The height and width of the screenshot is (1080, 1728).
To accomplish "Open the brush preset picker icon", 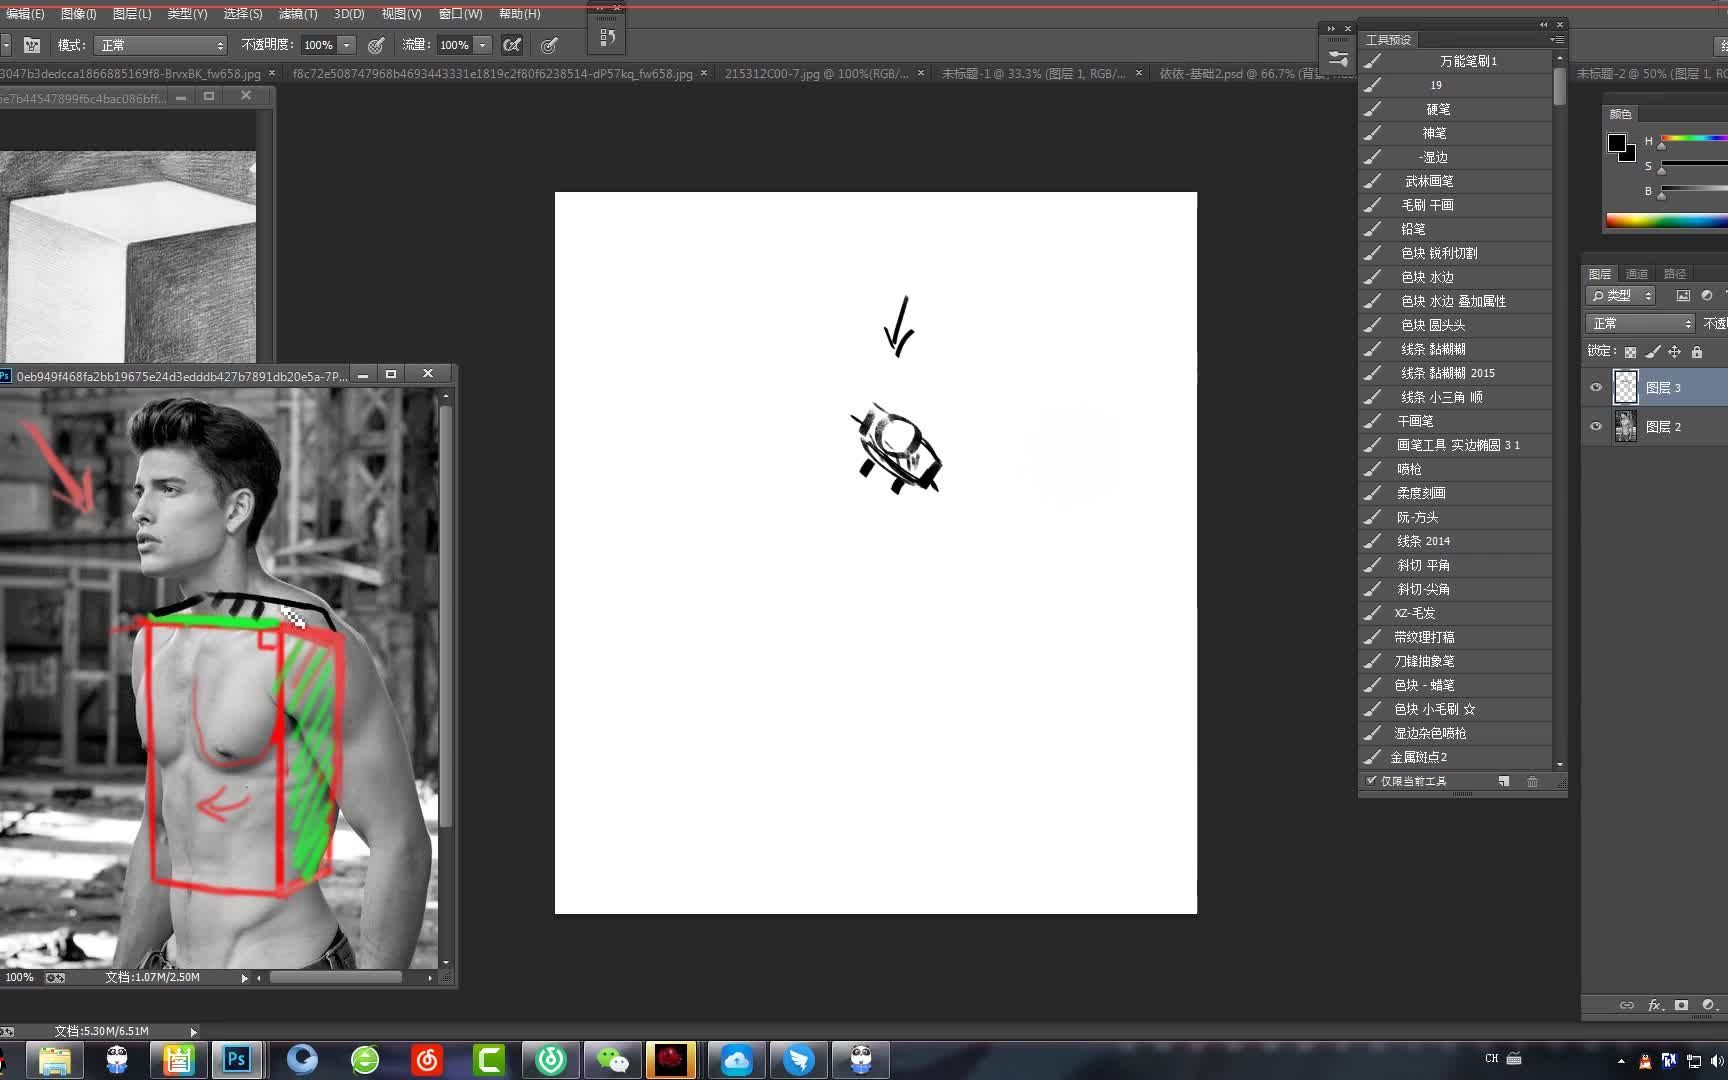I will pyautogui.click(x=32, y=45).
